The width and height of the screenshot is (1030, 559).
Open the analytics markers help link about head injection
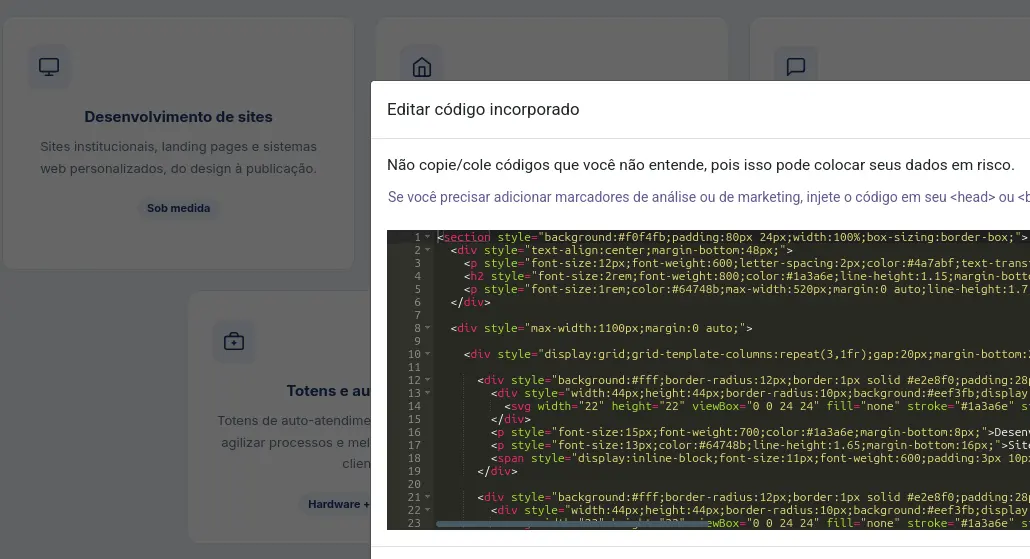pos(708,197)
